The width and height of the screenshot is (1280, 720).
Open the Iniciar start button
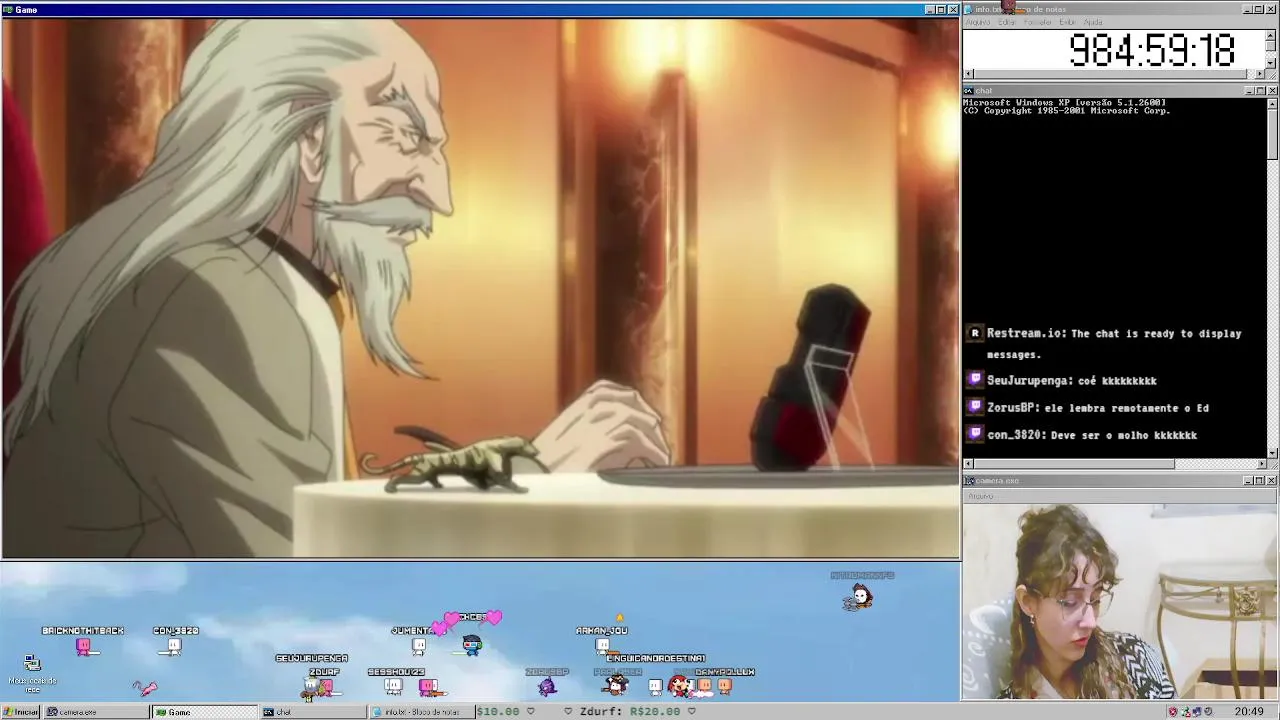tap(21, 712)
